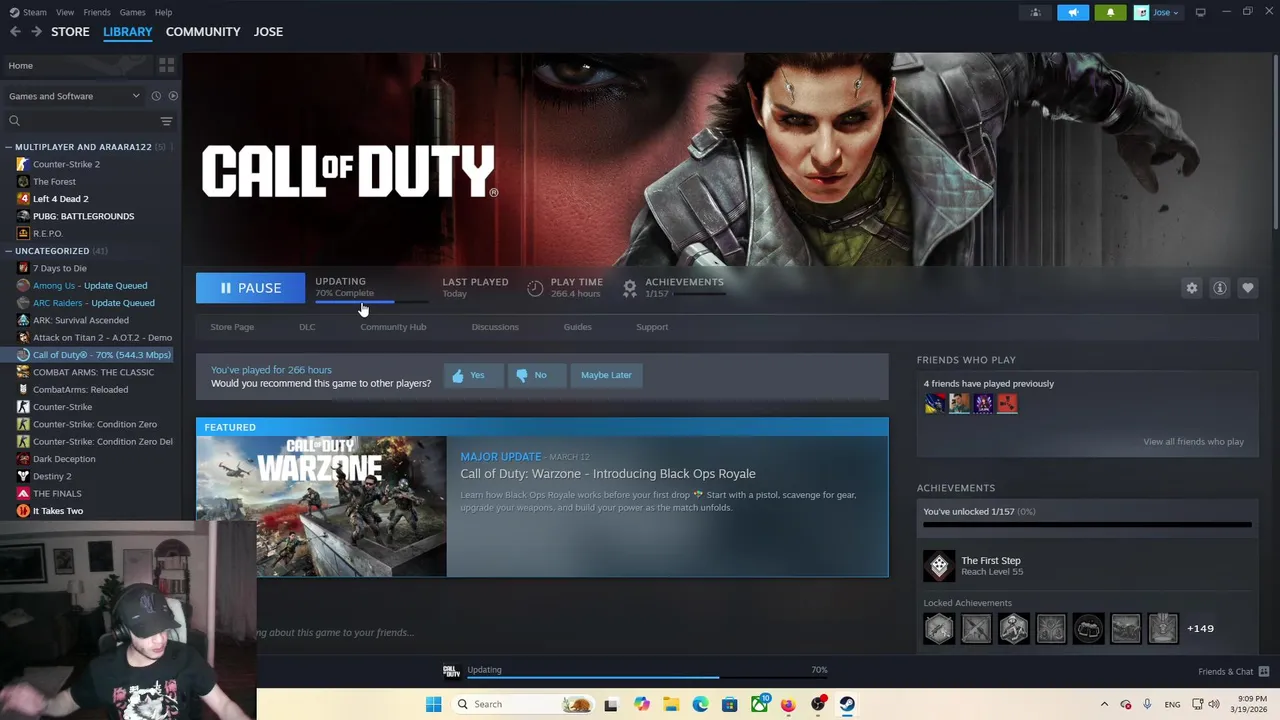Click The First Step achievement icon

tap(939, 566)
